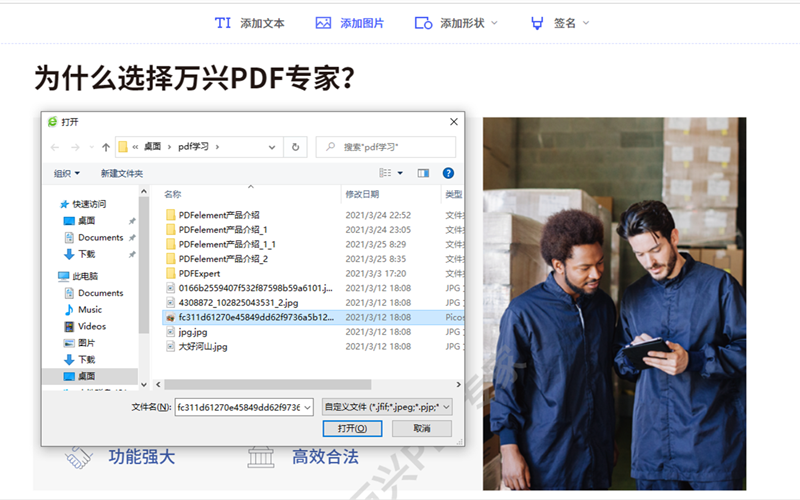Image resolution: width=800 pixels, height=500 pixels.
Task: Select the 添加文本 (Add Text) tool
Action: click(250, 23)
